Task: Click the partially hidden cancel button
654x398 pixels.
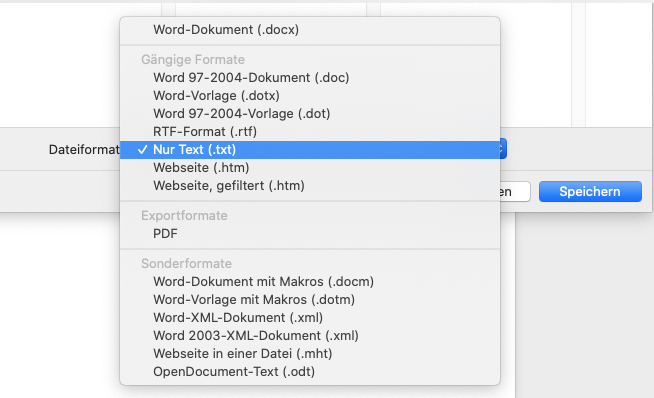Action: pos(515,192)
